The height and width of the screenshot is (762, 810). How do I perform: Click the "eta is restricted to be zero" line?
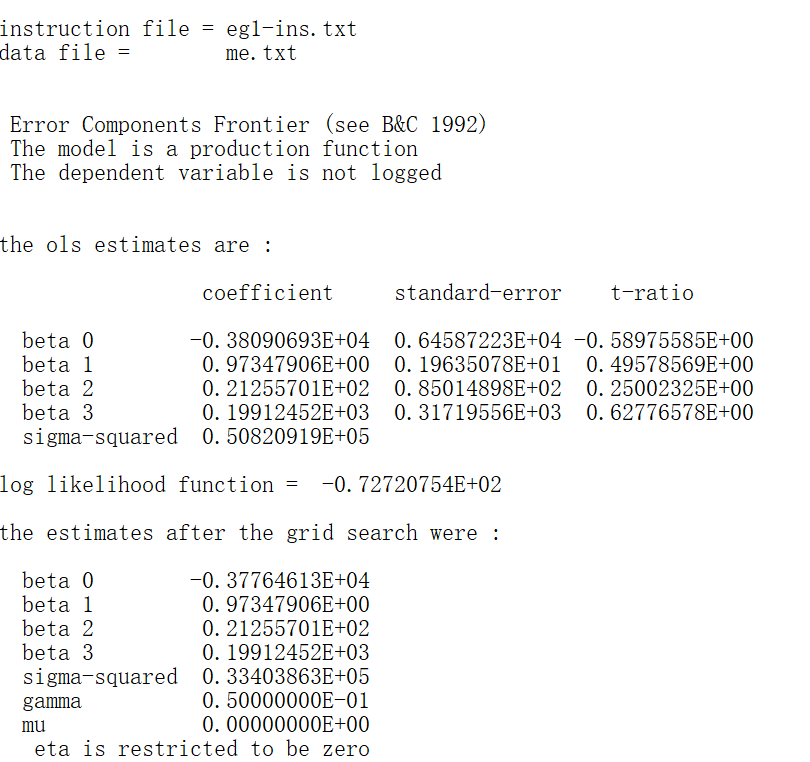201,749
